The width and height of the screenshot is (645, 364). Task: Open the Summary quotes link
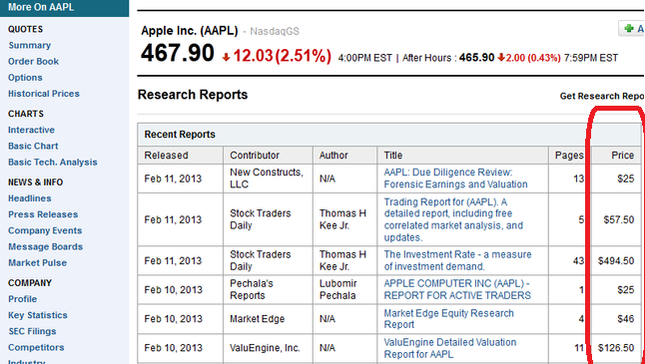30,45
